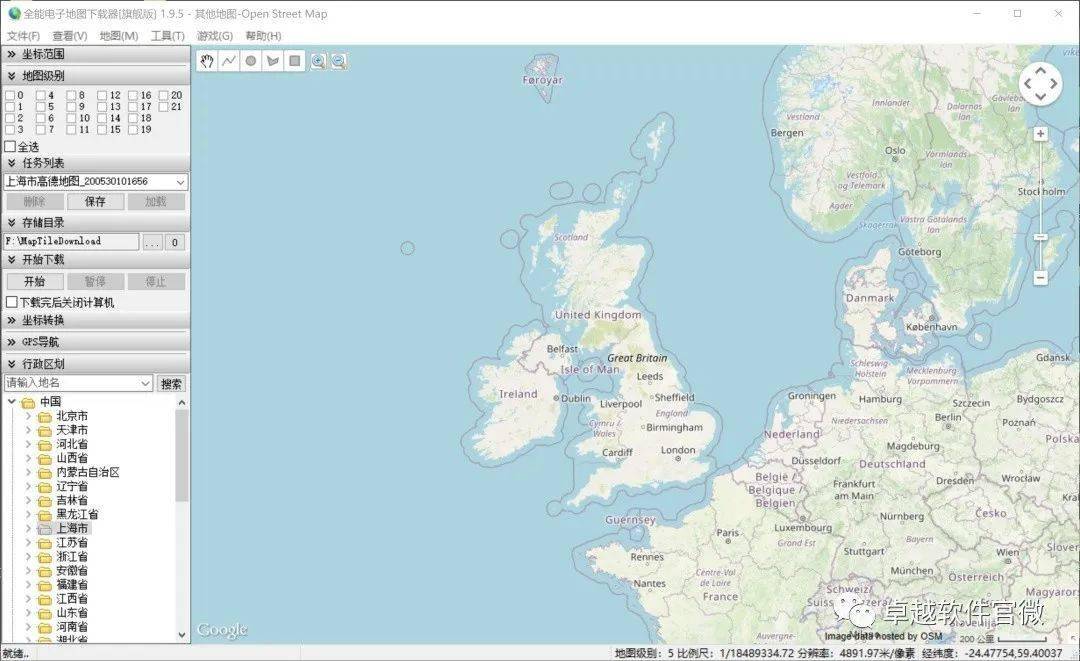Click the map zoom slider handle

coord(1040,237)
